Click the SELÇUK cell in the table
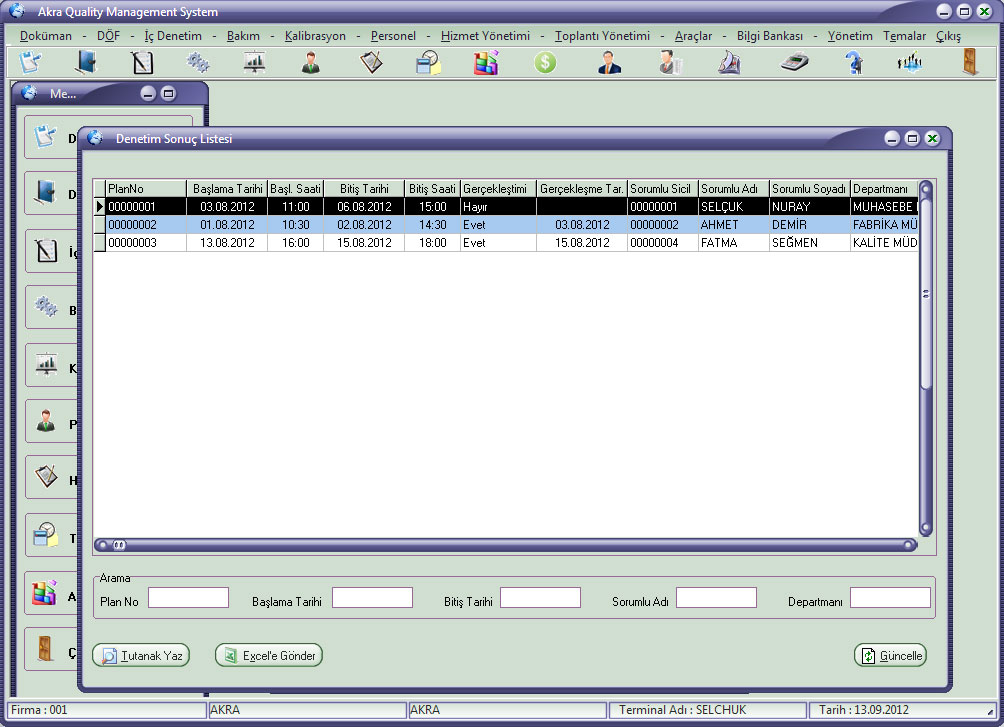Viewport: 1004px width, 727px height. 733,207
